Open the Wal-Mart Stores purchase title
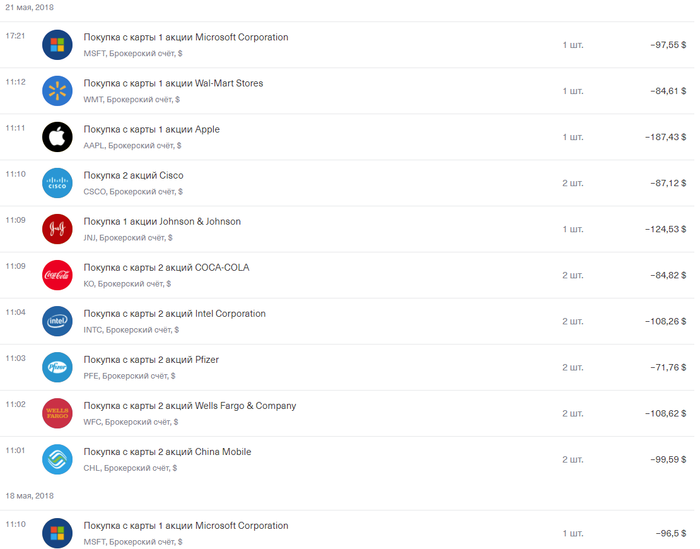Viewport: 700px width, 549px height. coord(173,84)
